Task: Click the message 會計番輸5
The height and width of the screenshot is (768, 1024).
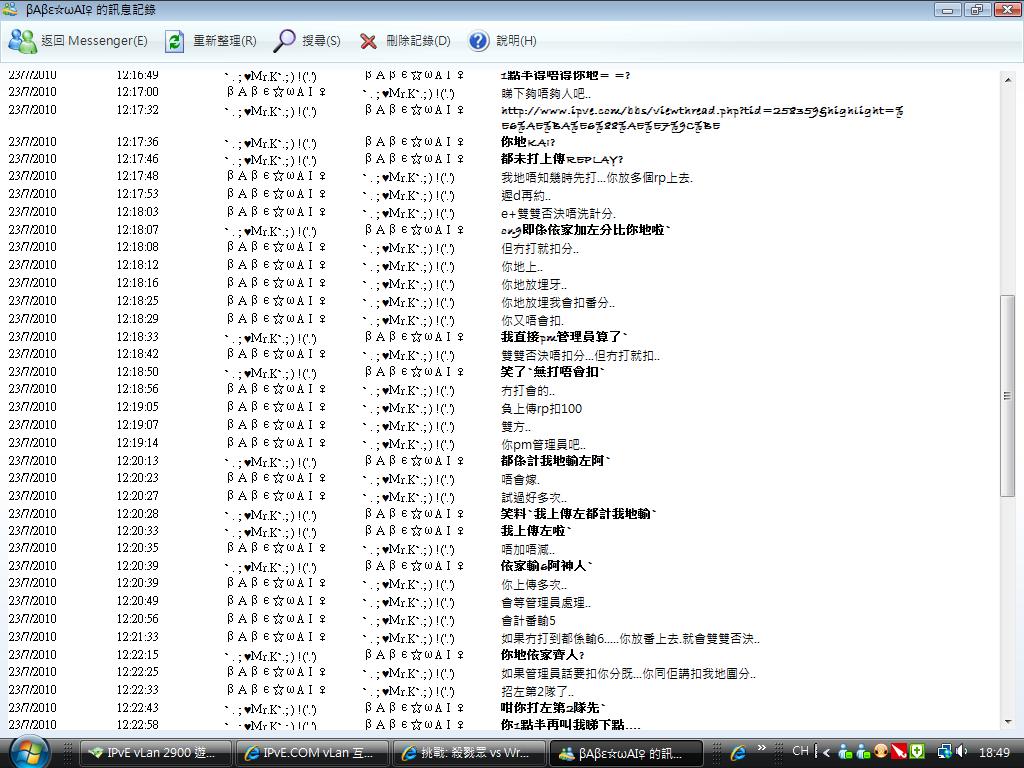Action: click(x=528, y=620)
